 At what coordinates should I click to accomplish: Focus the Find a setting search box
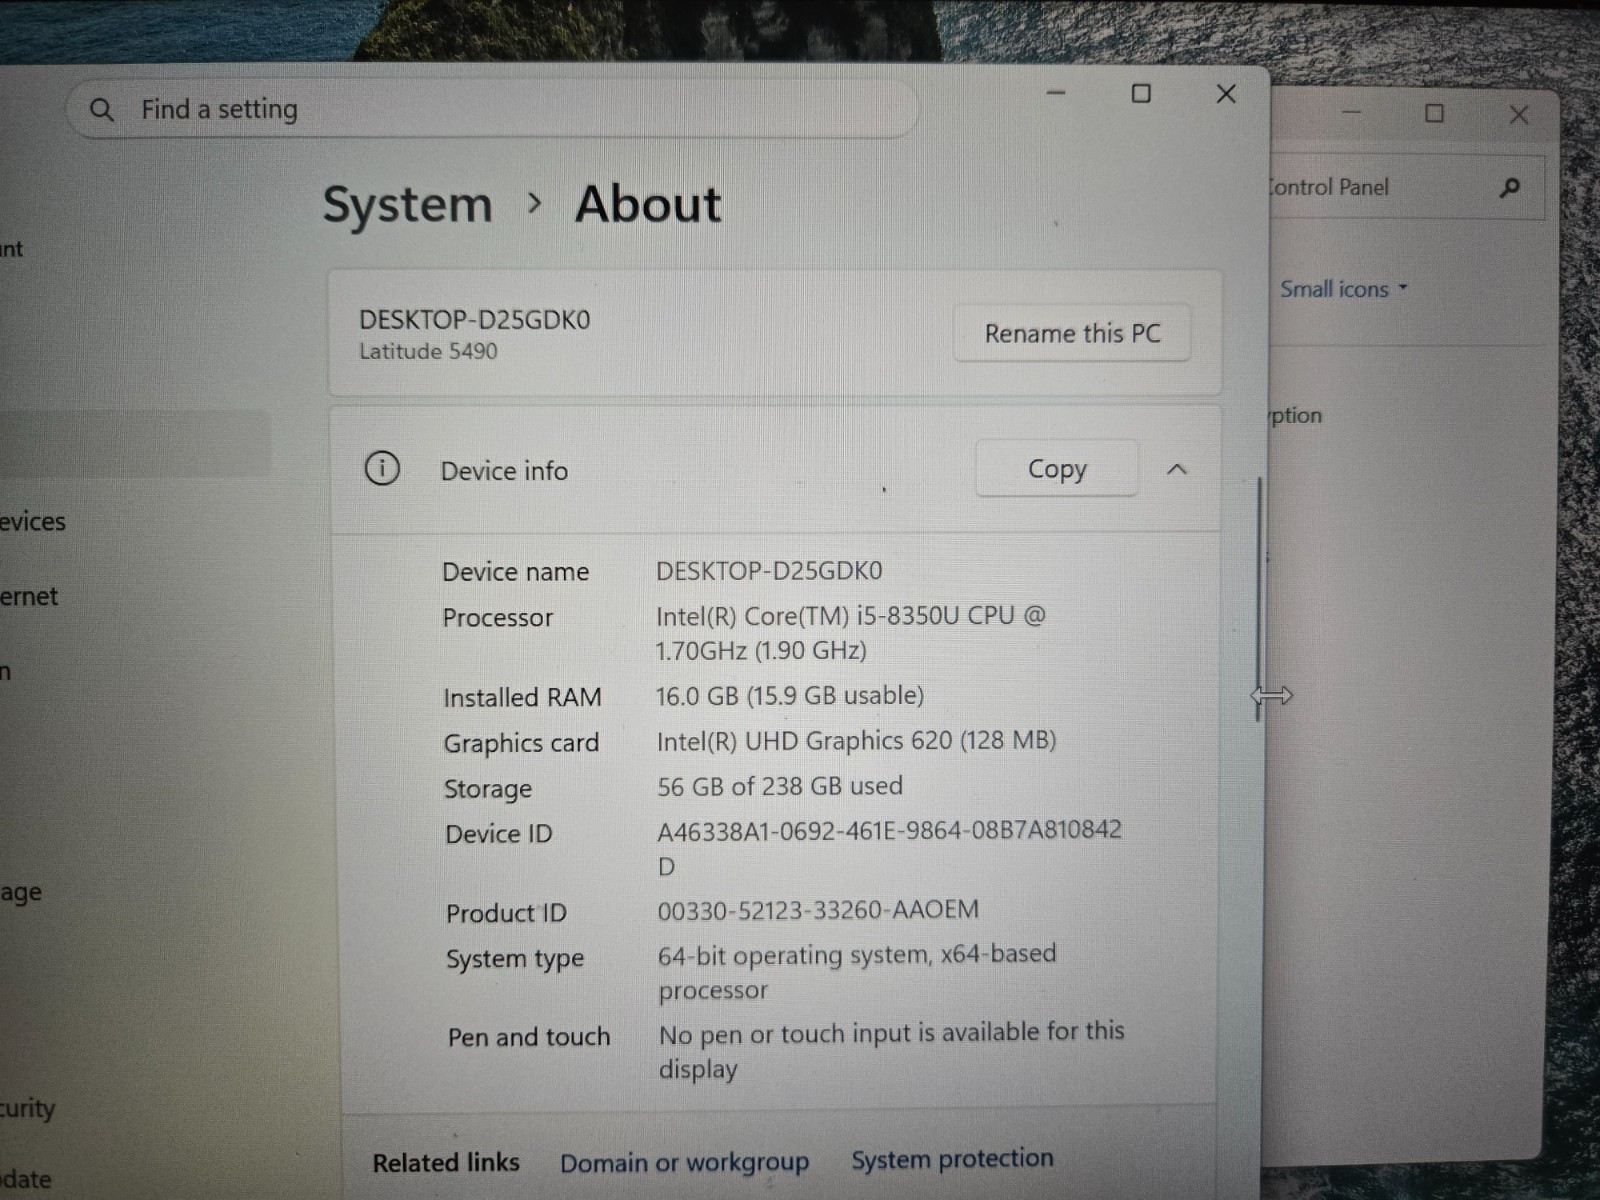tap(492, 109)
